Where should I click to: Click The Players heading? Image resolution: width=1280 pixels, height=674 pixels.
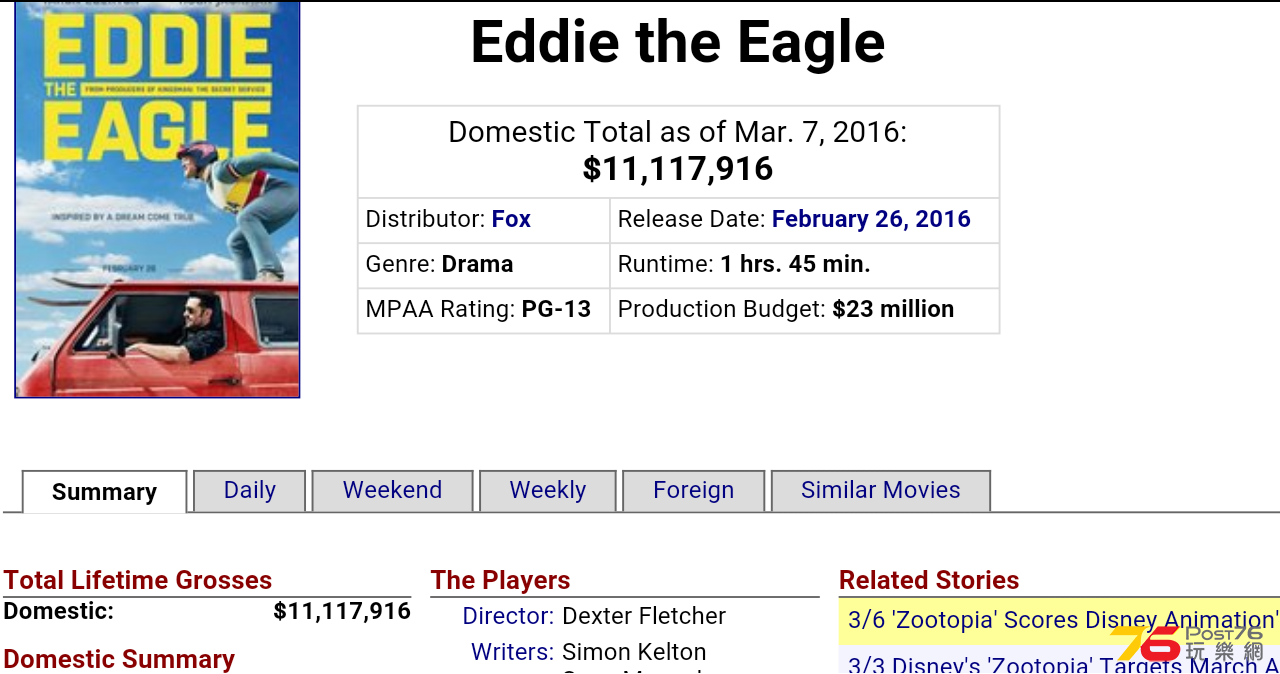click(500, 580)
